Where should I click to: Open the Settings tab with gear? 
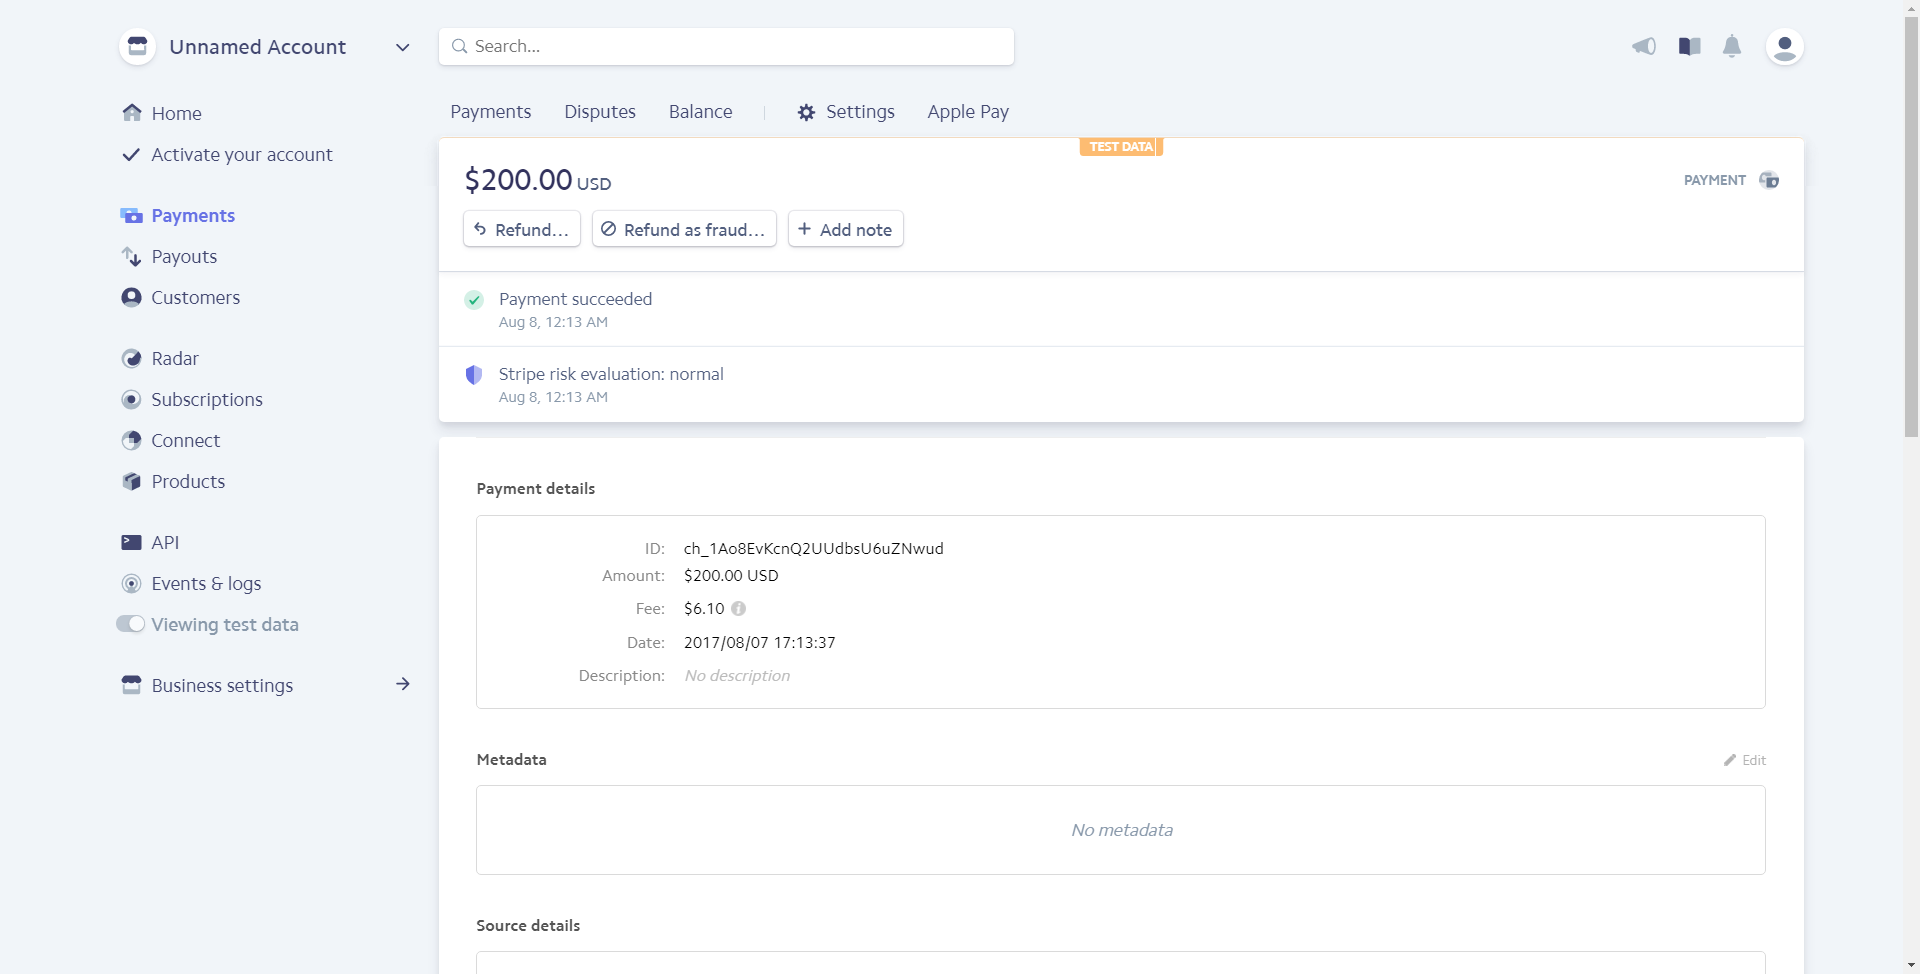click(846, 112)
